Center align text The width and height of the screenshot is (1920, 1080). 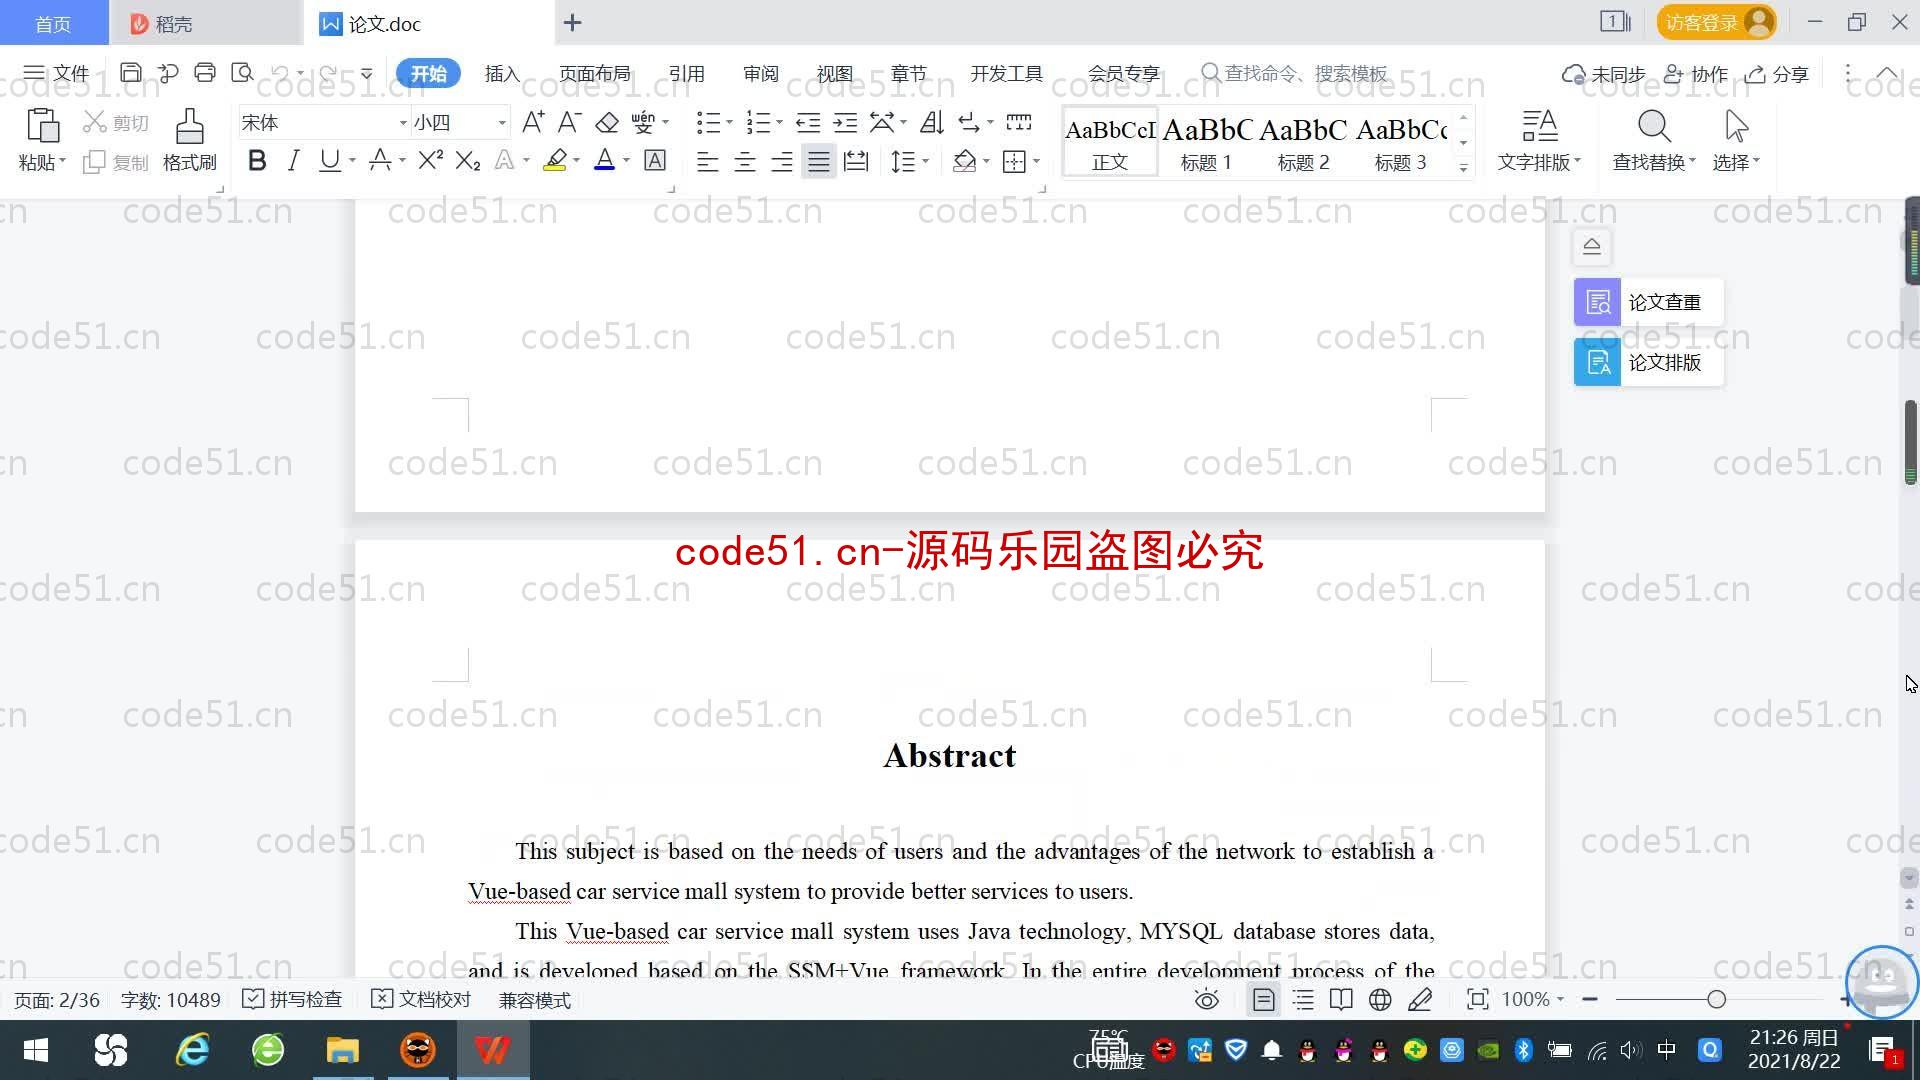coord(745,161)
